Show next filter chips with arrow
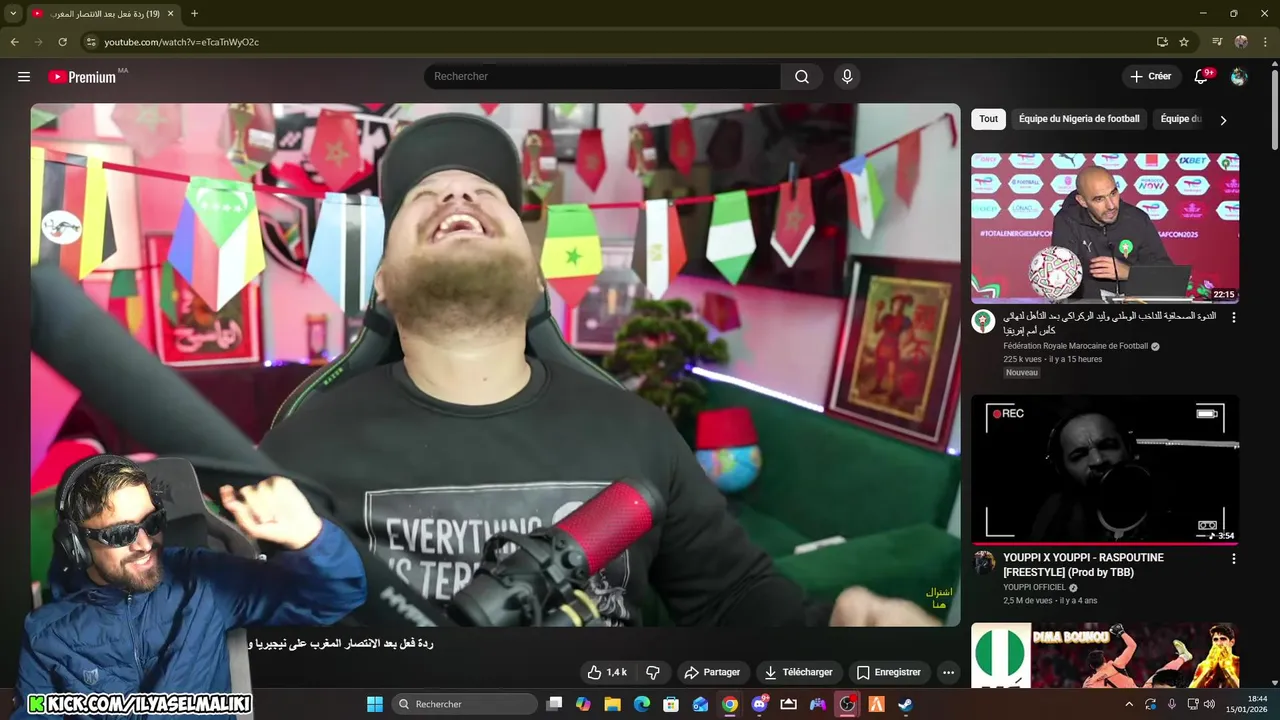 click(1222, 120)
